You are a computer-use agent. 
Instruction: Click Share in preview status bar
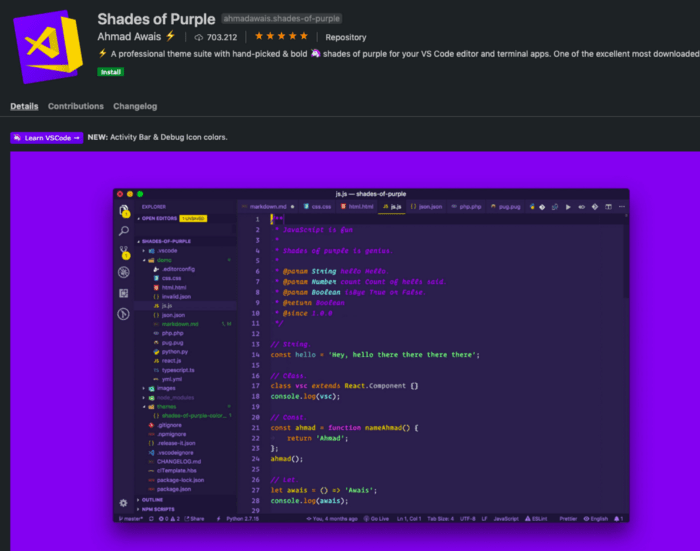point(194,519)
